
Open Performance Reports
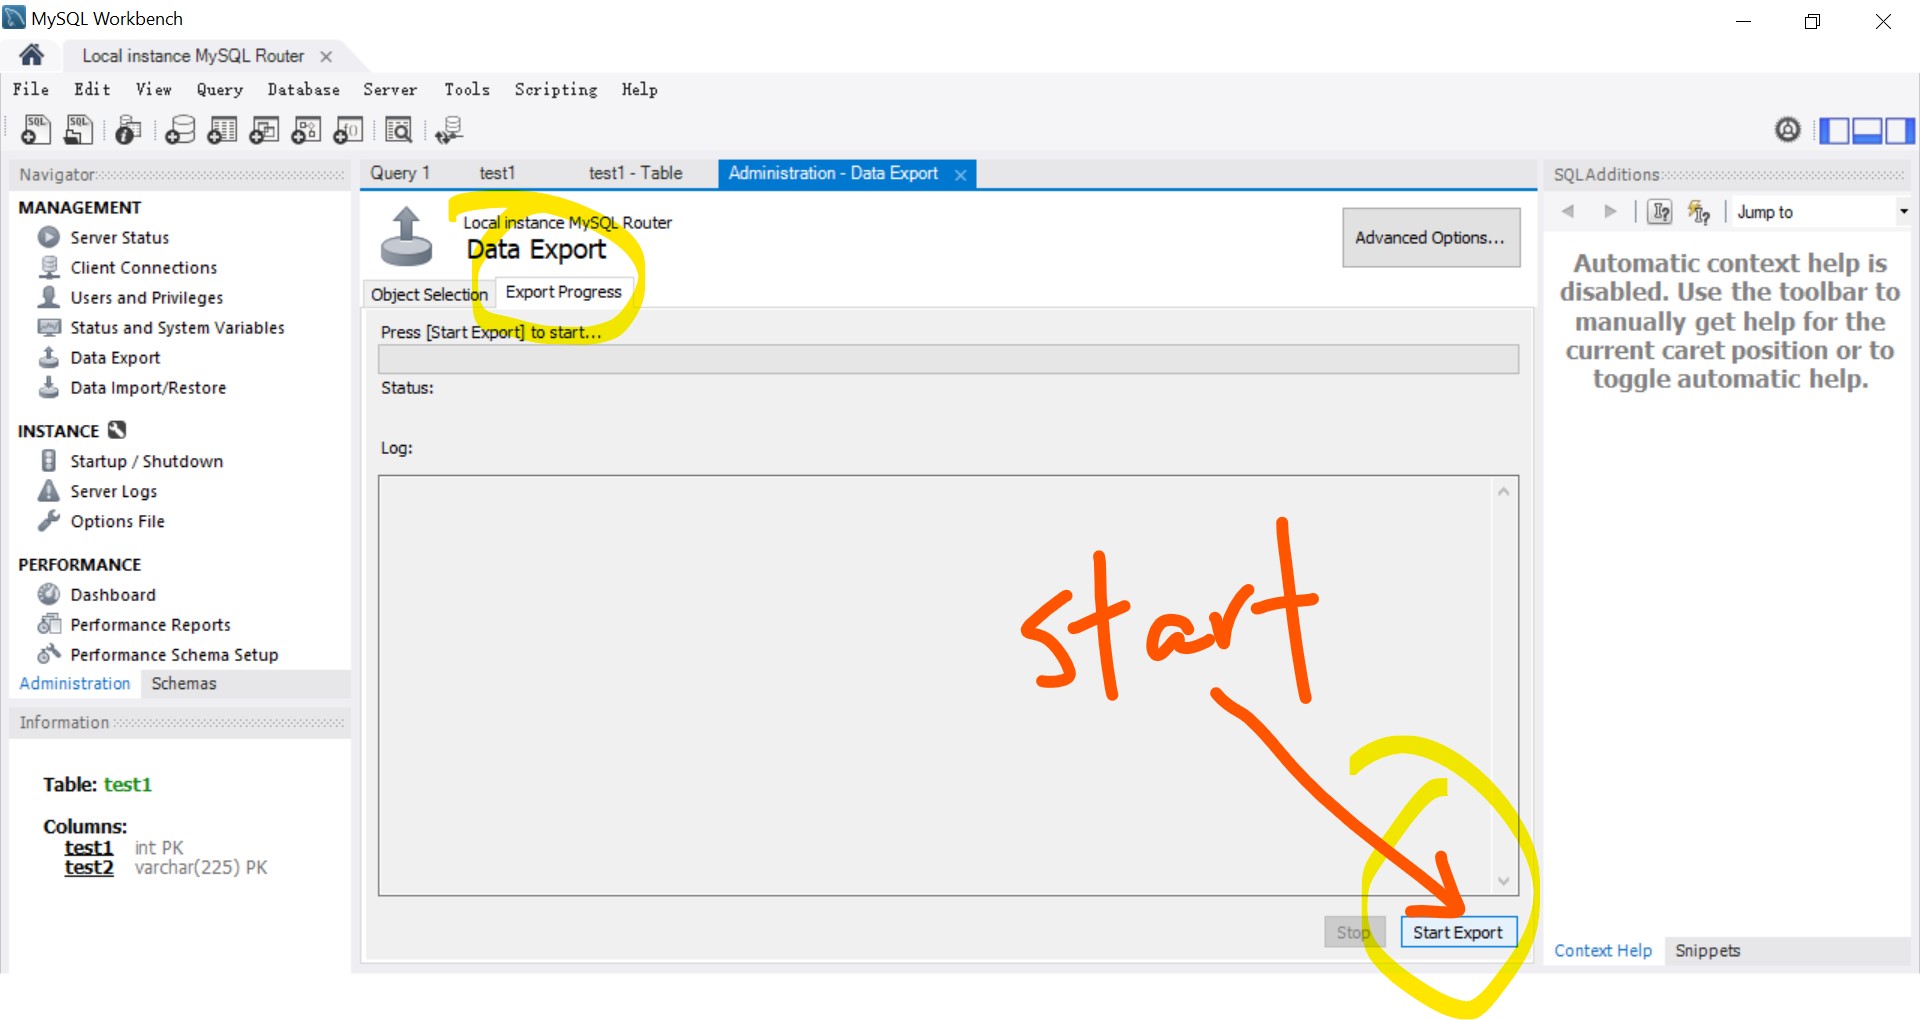[x=150, y=625]
